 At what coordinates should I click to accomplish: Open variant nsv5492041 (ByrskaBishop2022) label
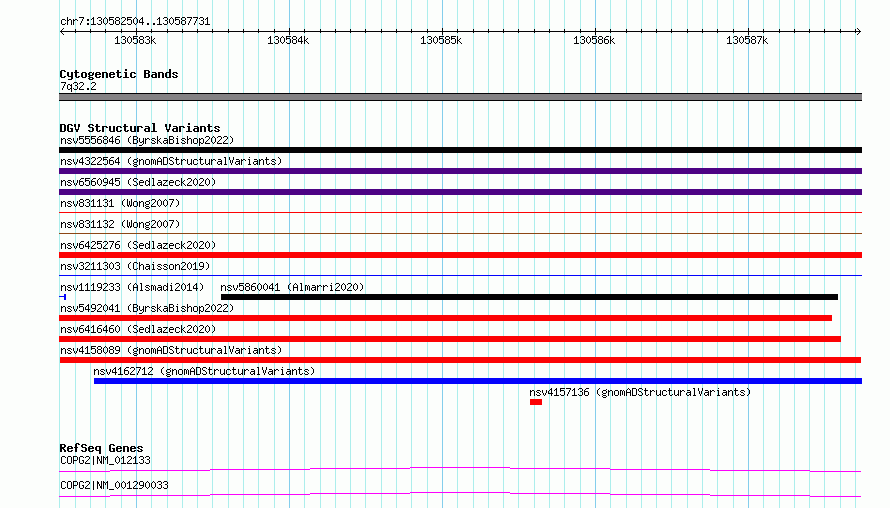[147, 308]
